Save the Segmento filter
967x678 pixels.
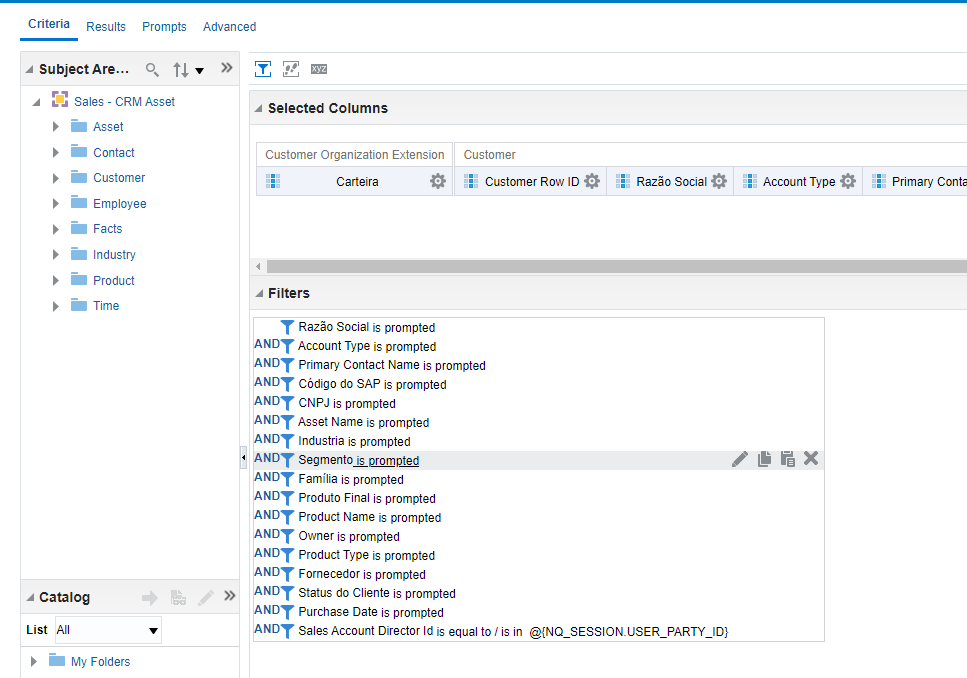point(787,458)
